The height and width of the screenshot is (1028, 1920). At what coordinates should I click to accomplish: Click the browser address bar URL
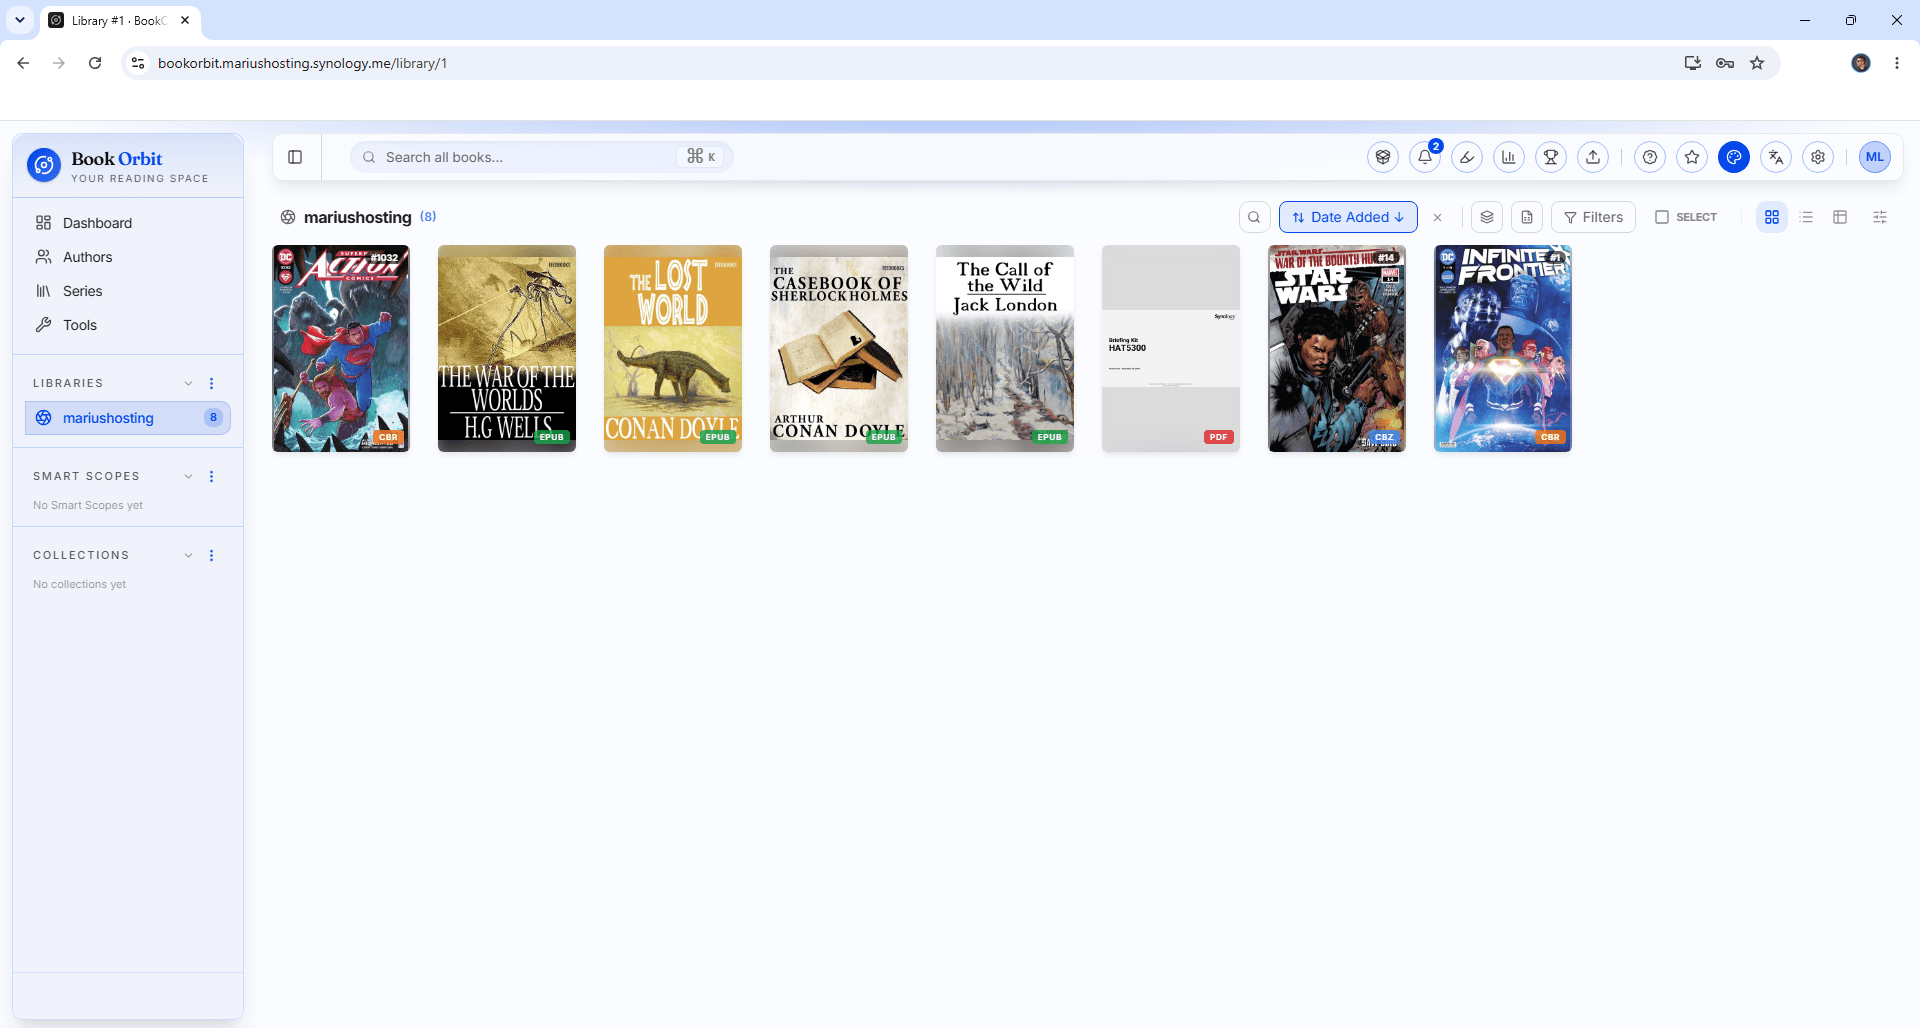click(x=302, y=63)
